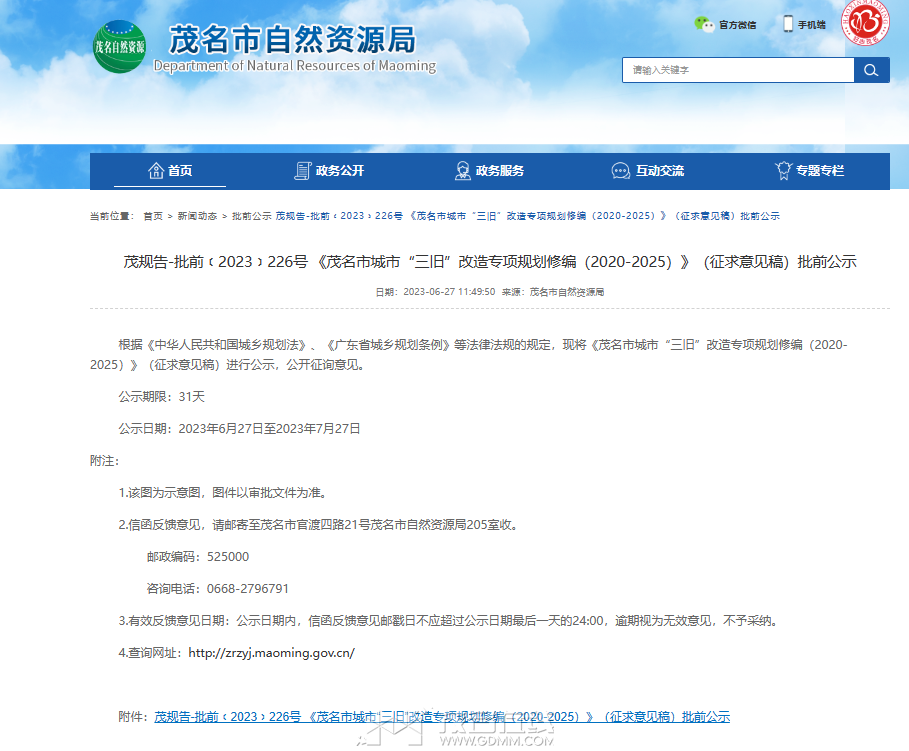
Task: Click the 茂名自然资源 green globe logo
Action: click(x=119, y=47)
